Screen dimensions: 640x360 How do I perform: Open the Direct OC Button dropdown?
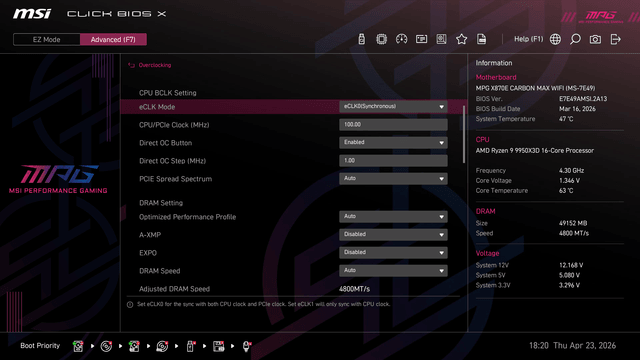point(393,142)
